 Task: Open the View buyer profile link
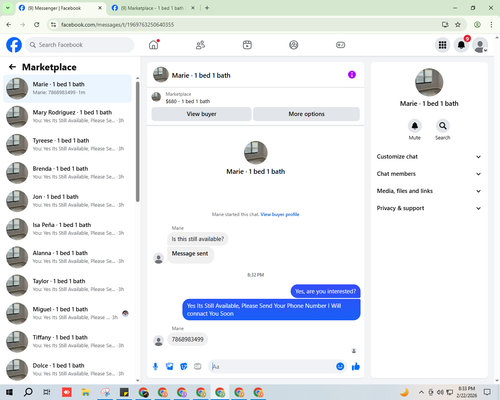pyautogui.click(x=280, y=214)
